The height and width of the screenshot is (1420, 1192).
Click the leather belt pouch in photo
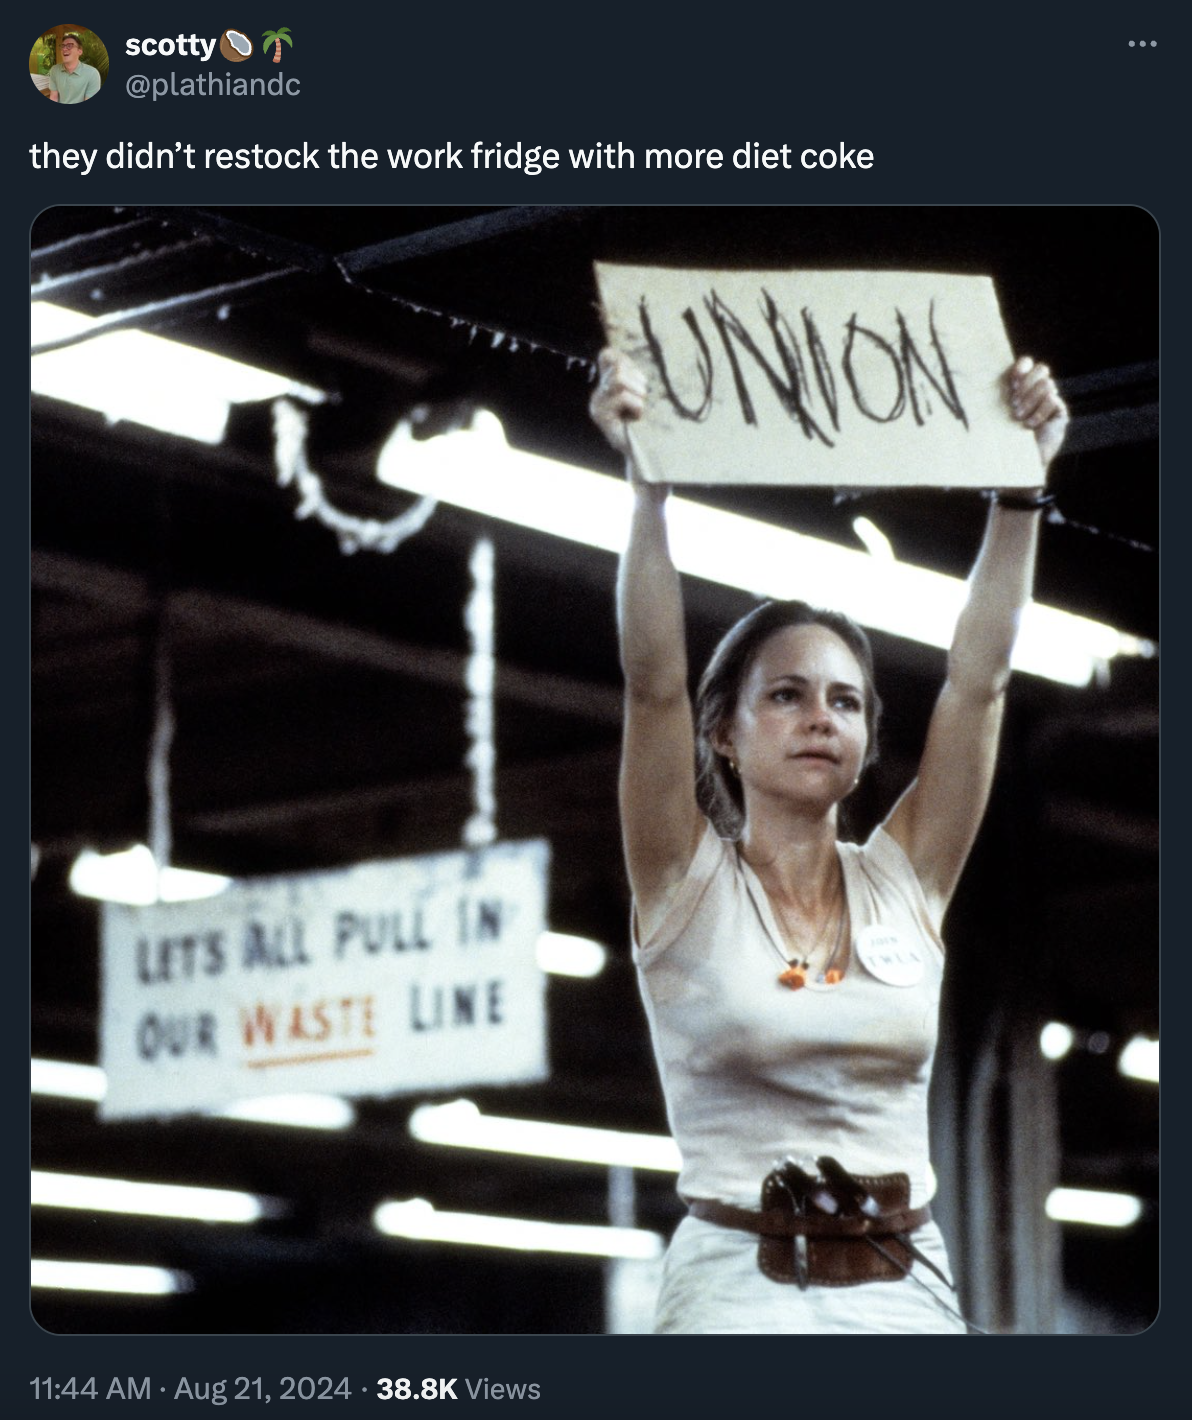[835, 1225]
